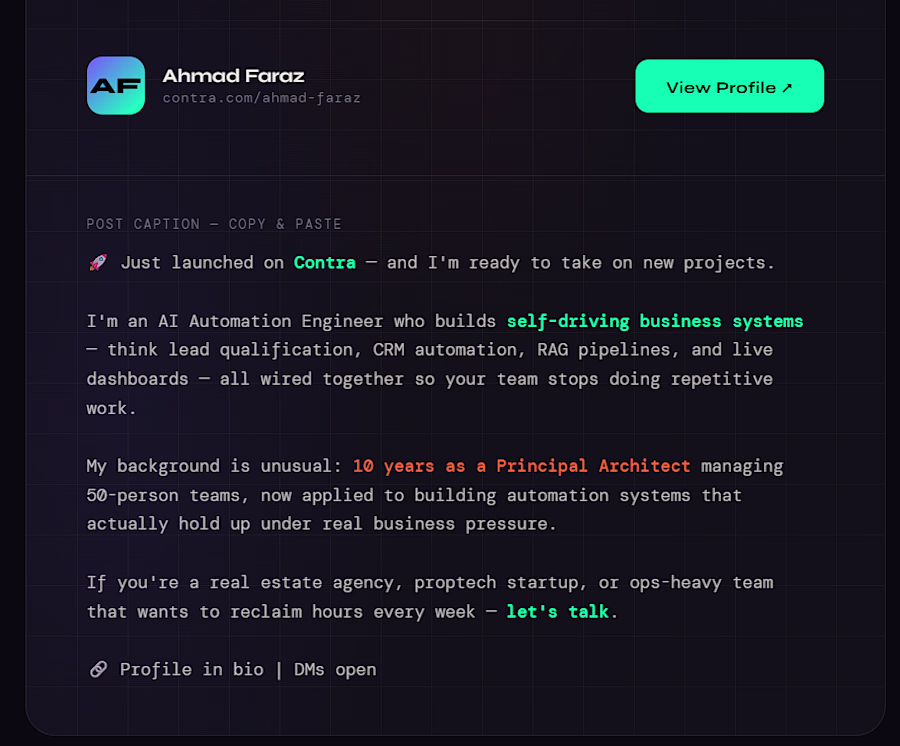Open the View Profile button
The height and width of the screenshot is (746, 900).
click(x=729, y=87)
